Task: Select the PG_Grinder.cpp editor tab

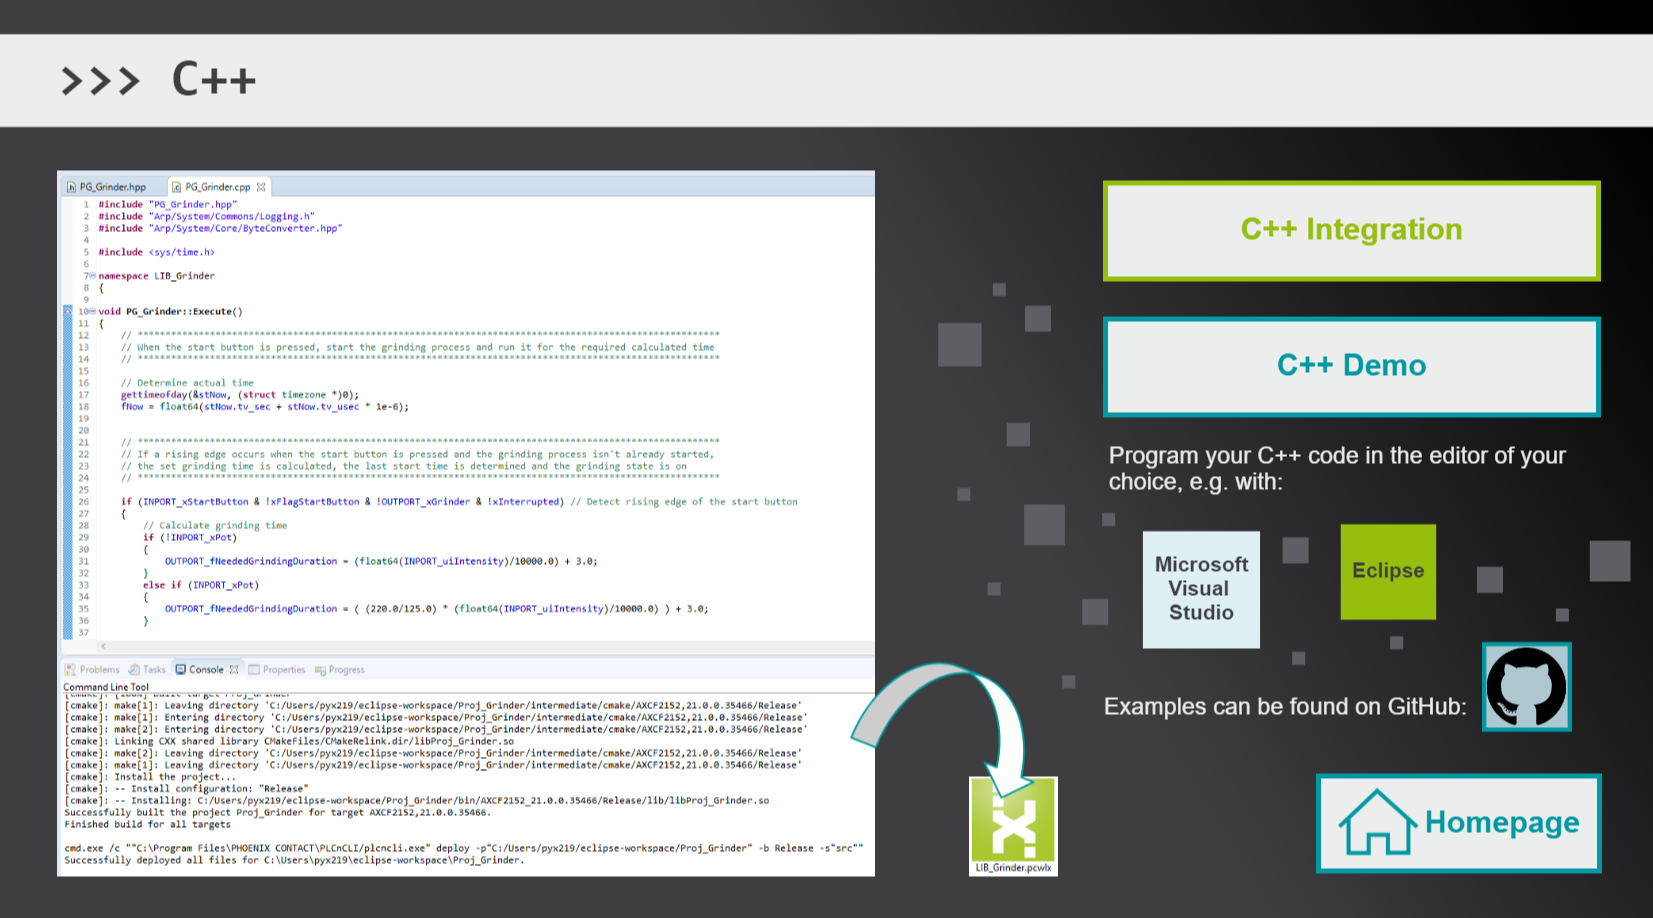Action: pos(217,187)
